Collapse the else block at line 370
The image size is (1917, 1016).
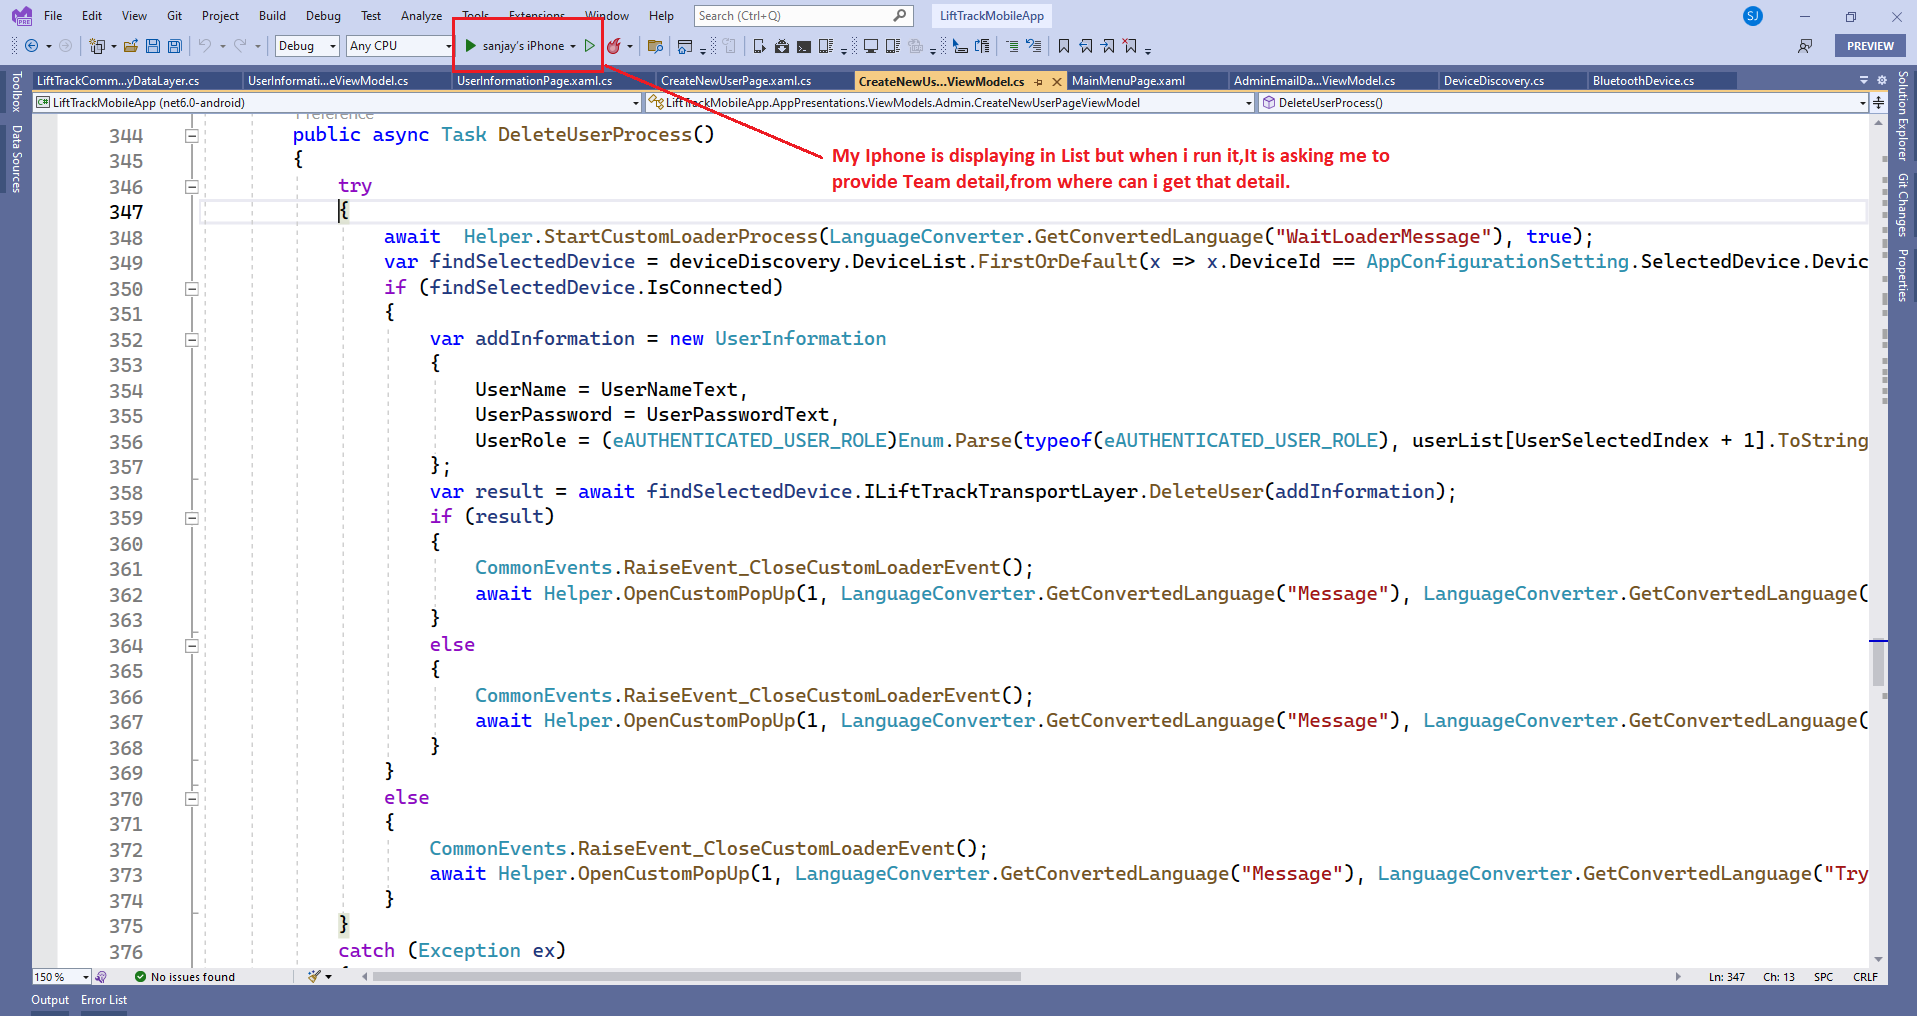pos(191,799)
